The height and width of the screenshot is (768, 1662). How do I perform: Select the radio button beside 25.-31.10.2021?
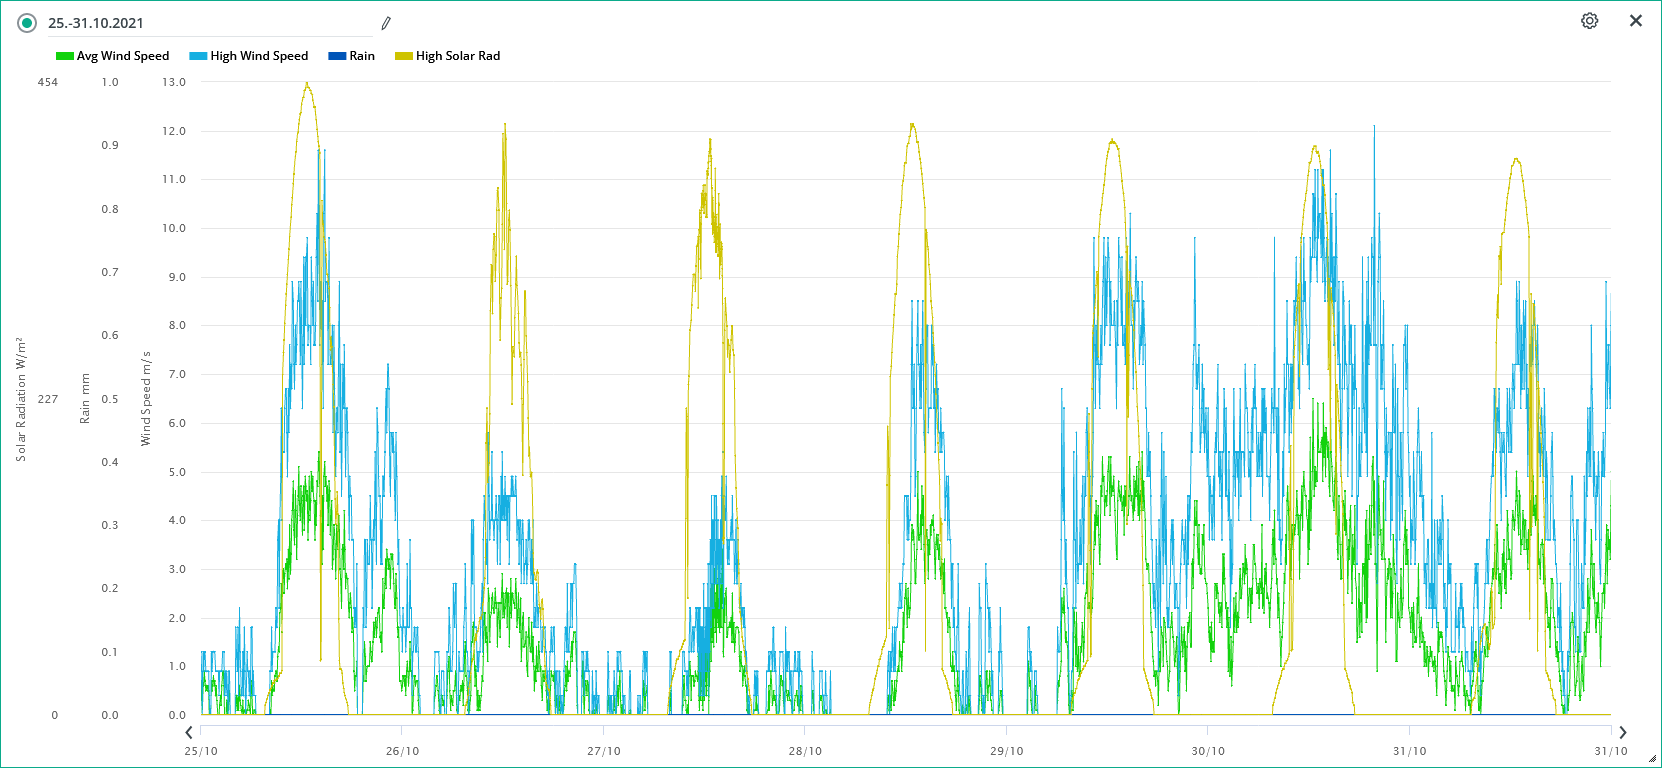pos(27,23)
